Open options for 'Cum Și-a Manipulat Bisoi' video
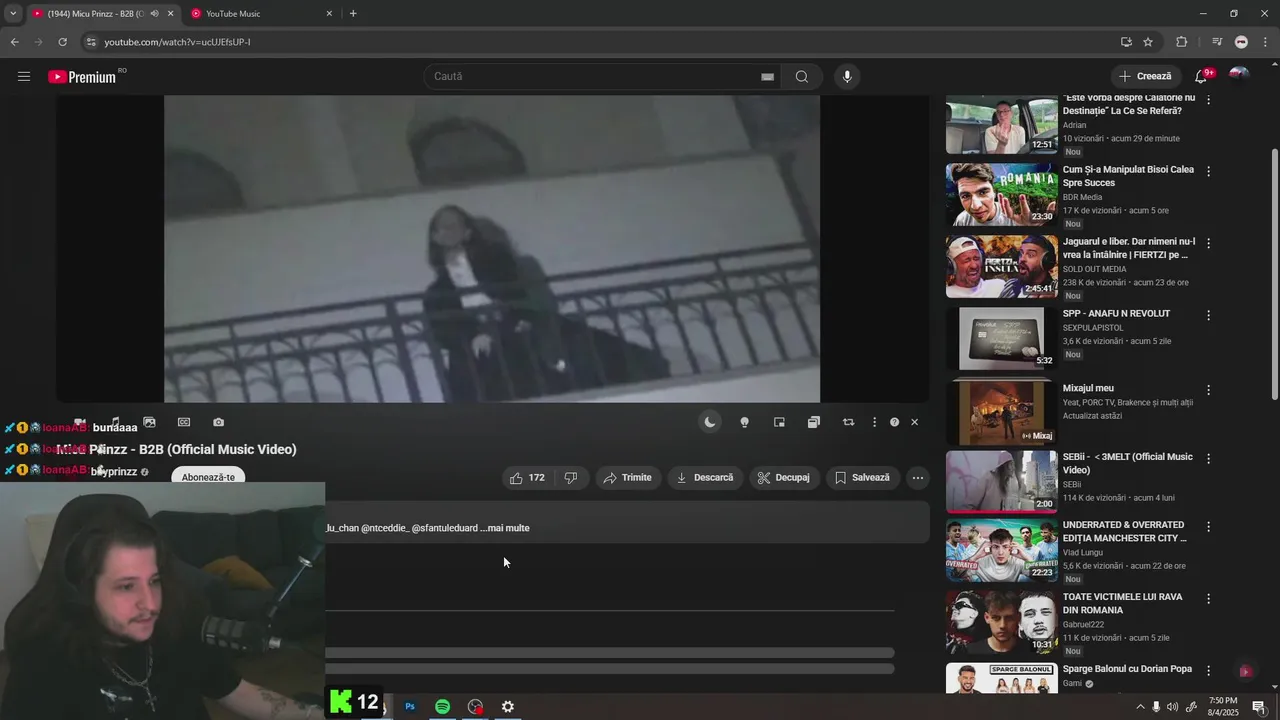This screenshot has width=1280, height=720. [1208, 171]
